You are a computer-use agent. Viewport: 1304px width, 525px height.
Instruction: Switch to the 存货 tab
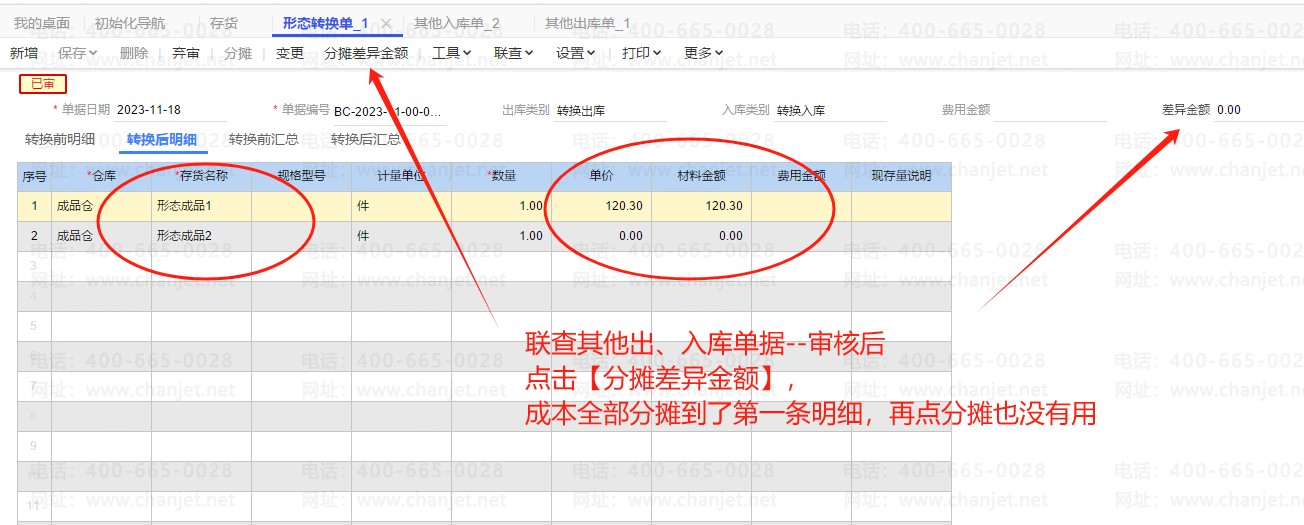[224, 23]
